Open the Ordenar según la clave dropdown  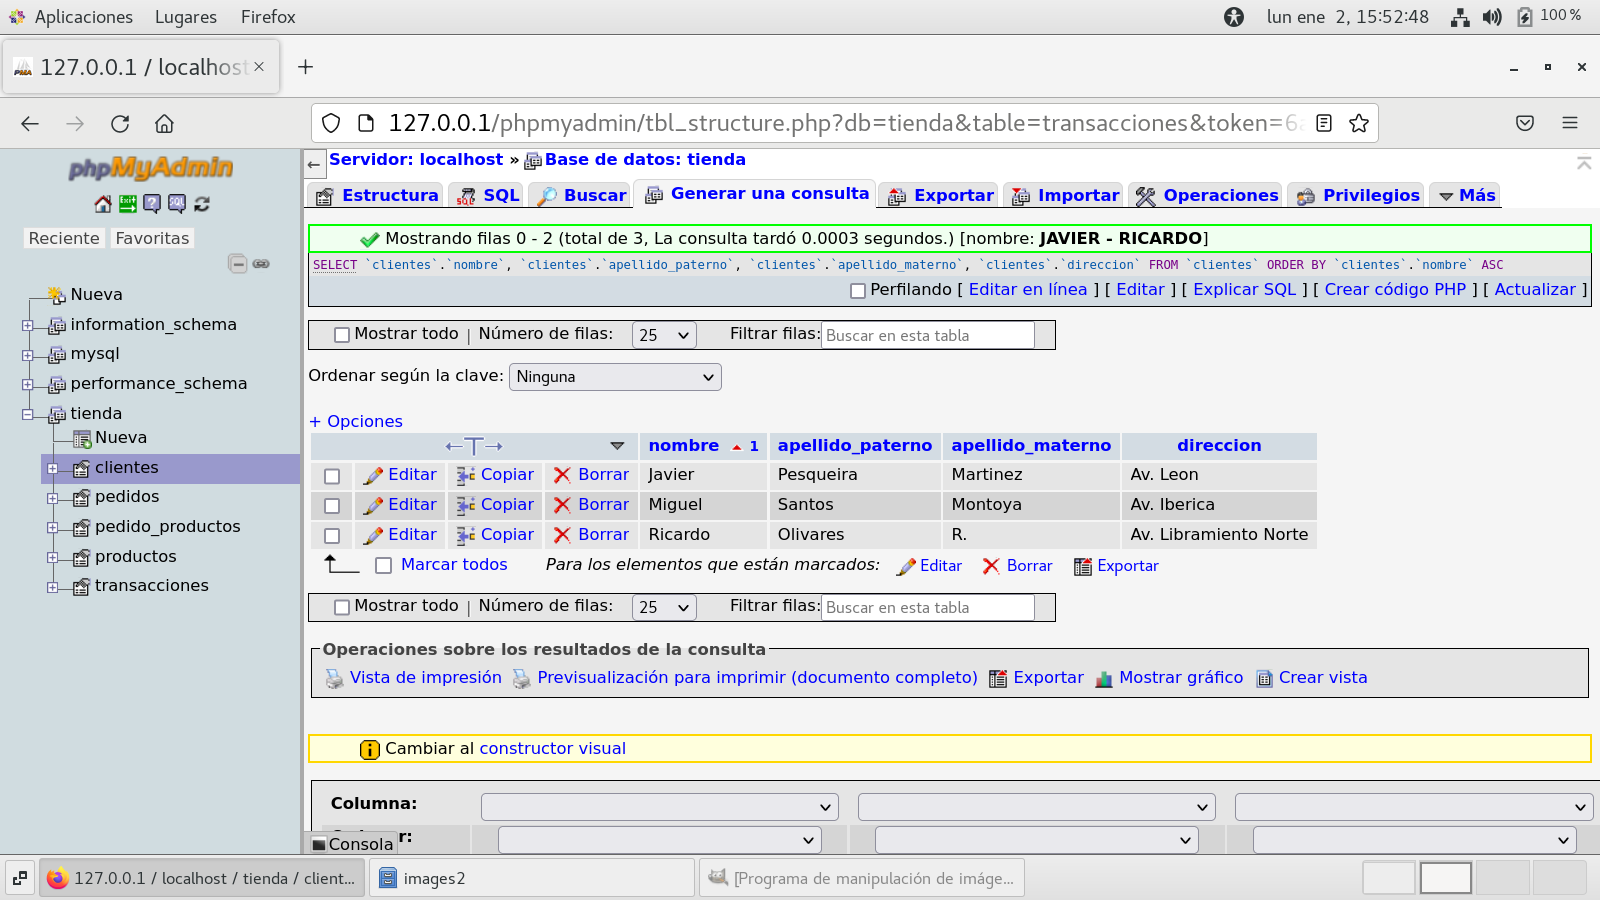(615, 377)
